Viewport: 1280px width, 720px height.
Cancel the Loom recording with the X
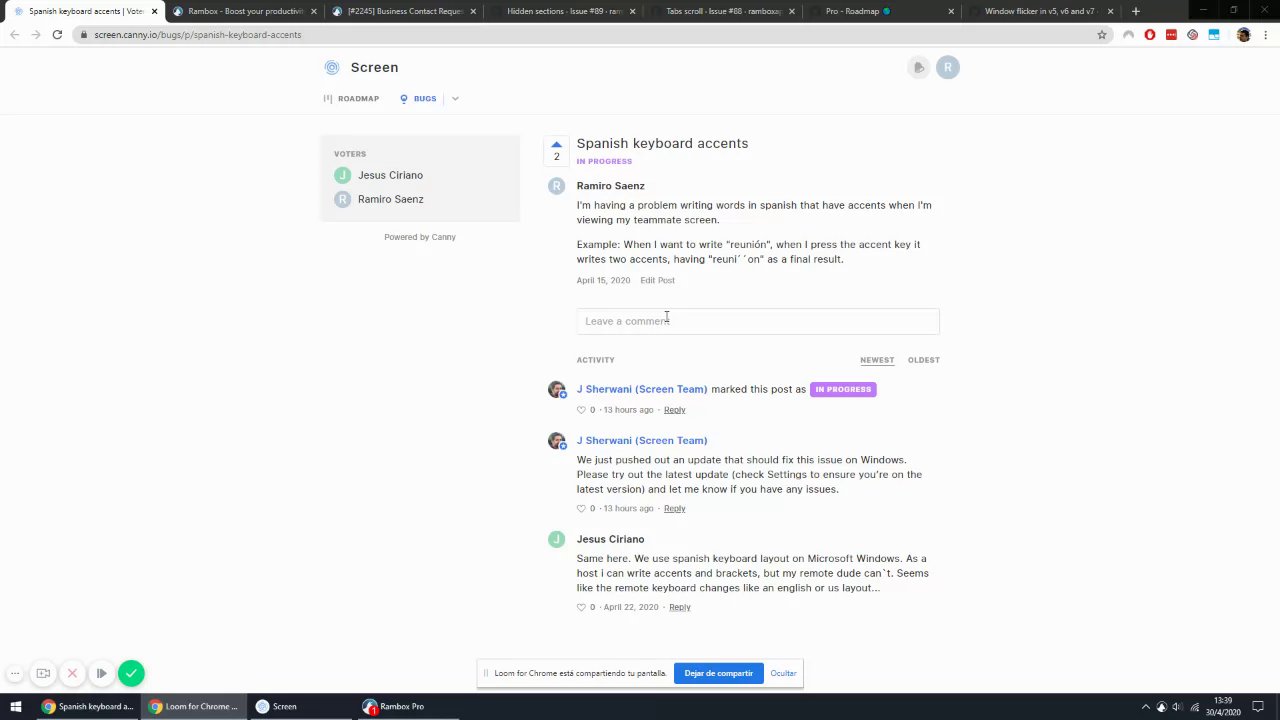72,674
